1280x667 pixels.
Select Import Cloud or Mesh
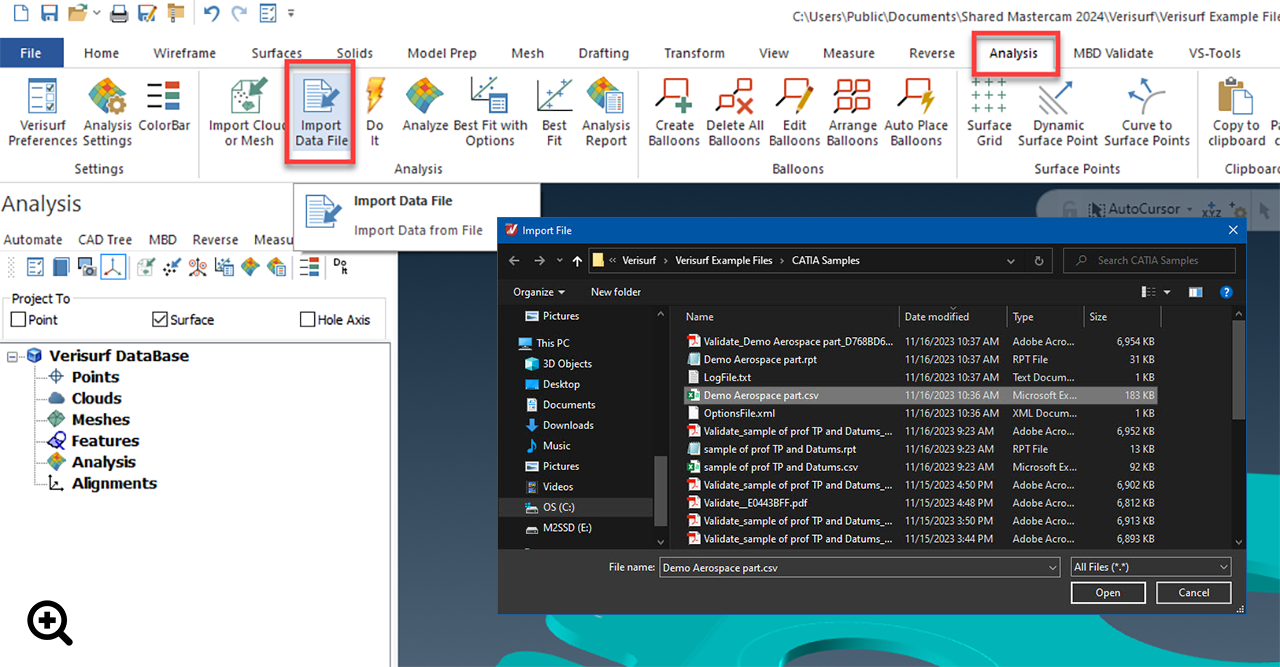click(249, 111)
